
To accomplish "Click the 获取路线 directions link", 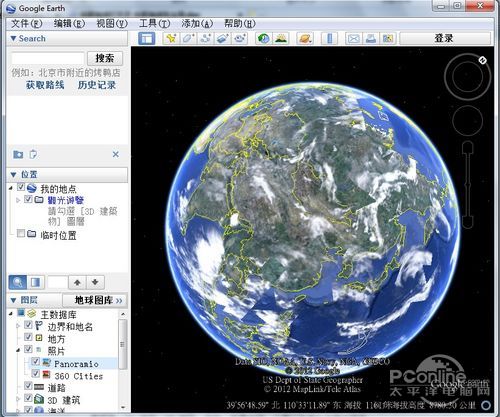I will click(x=45, y=85).
